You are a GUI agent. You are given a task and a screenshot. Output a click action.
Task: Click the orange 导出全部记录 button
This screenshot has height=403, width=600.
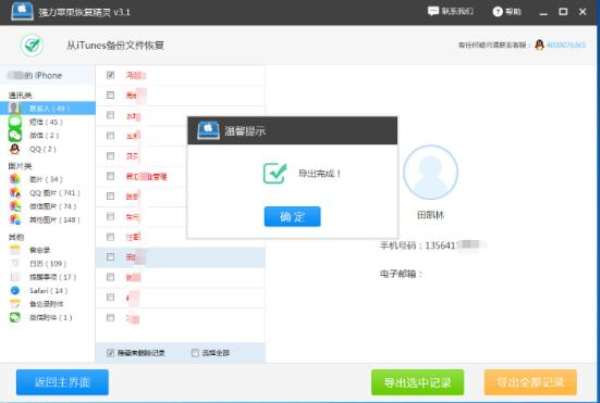coord(530,382)
